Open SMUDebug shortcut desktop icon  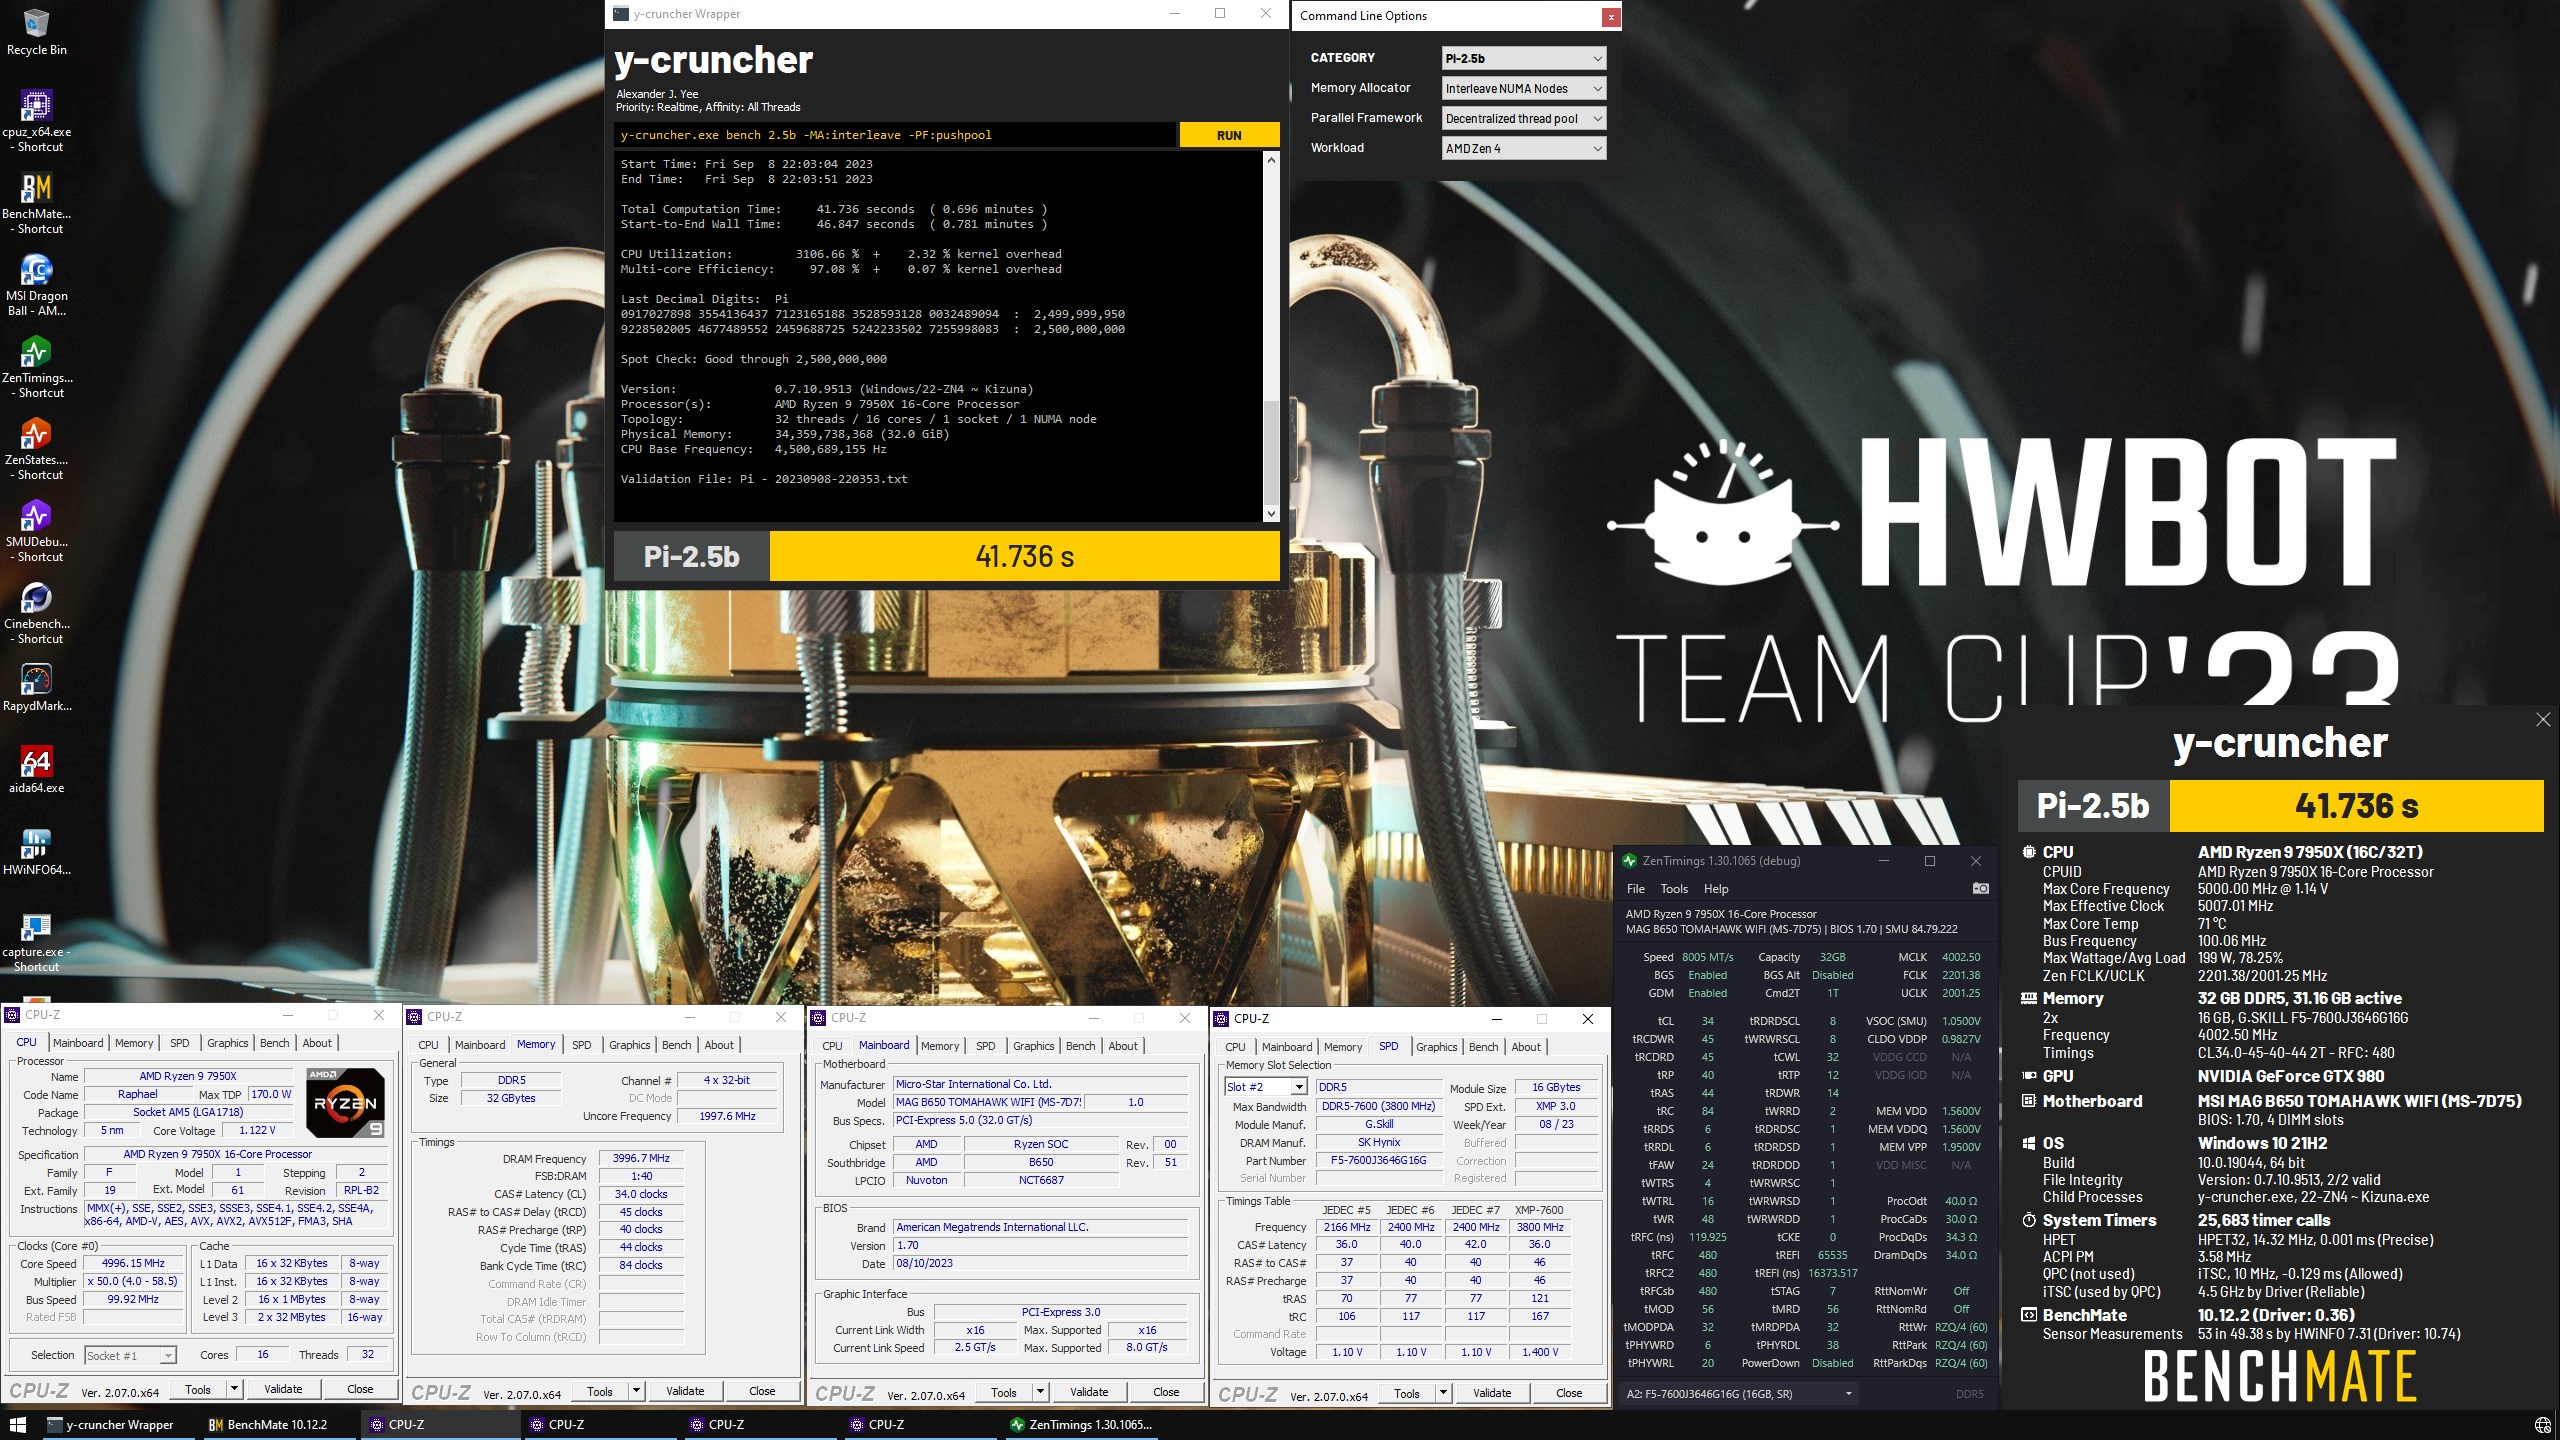pos(36,531)
